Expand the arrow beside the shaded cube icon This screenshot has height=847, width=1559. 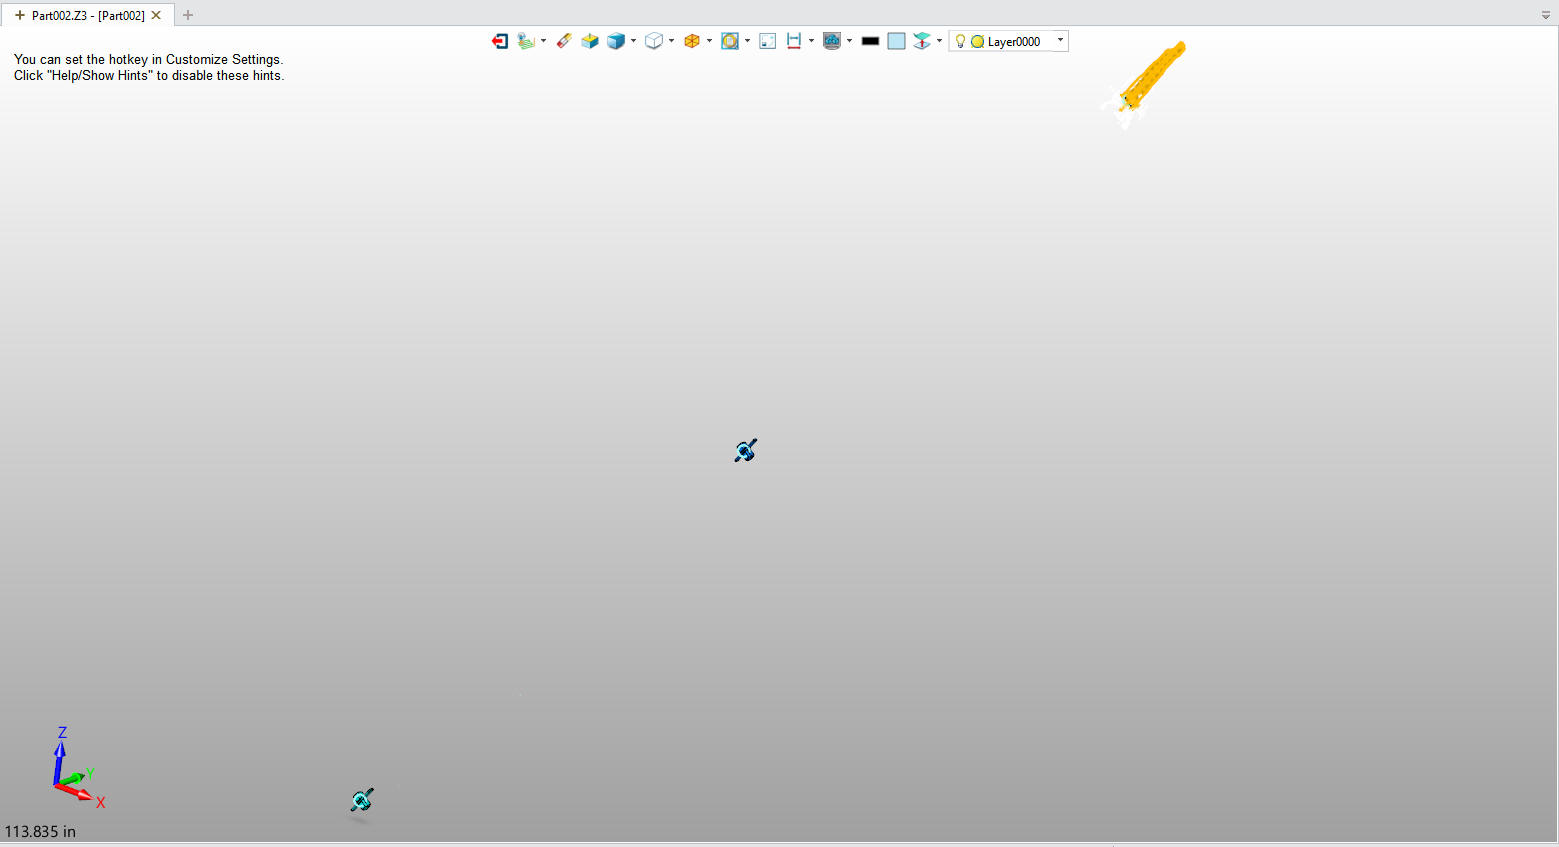pyautogui.click(x=634, y=41)
